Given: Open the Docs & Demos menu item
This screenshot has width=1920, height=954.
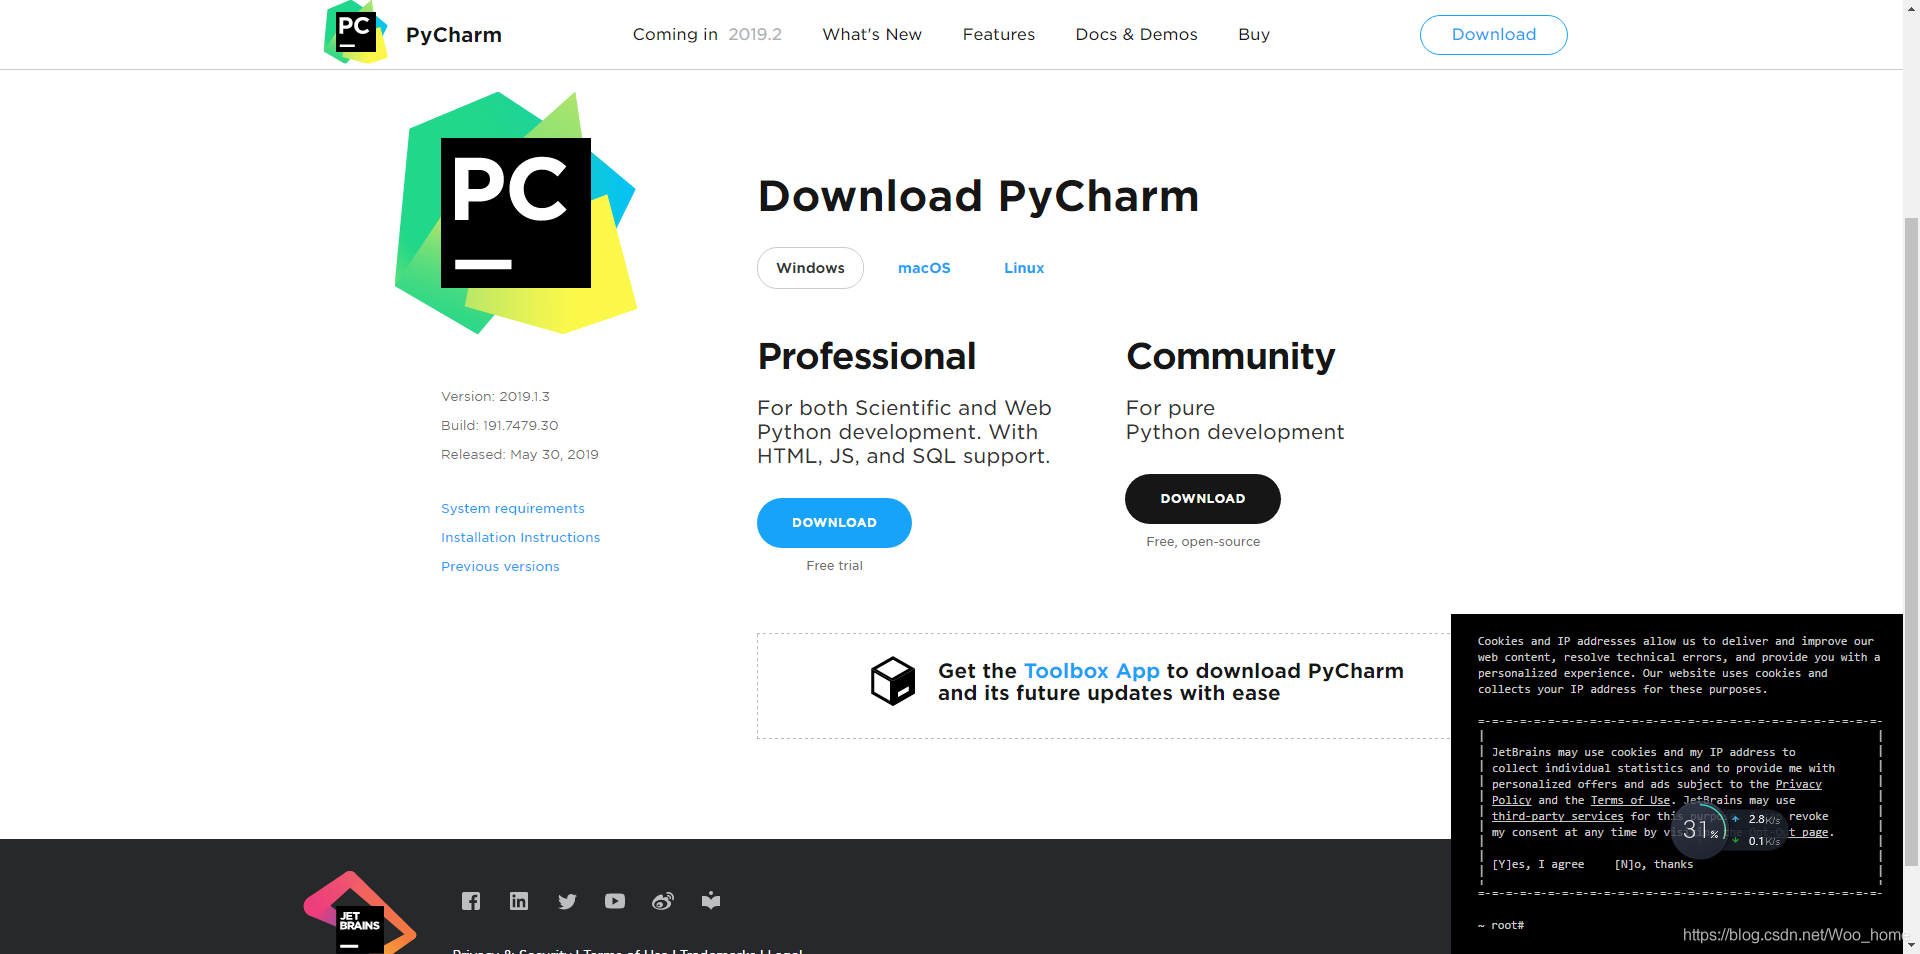Looking at the screenshot, I should [x=1136, y=34].
